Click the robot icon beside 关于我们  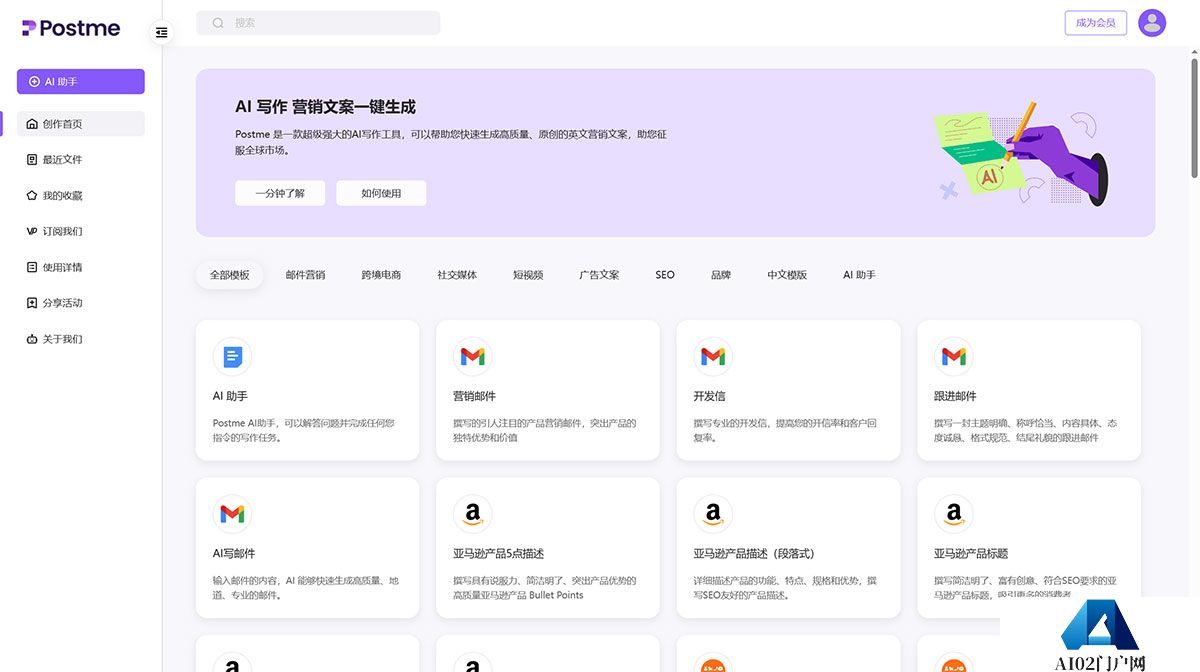[x=32, y=339]
